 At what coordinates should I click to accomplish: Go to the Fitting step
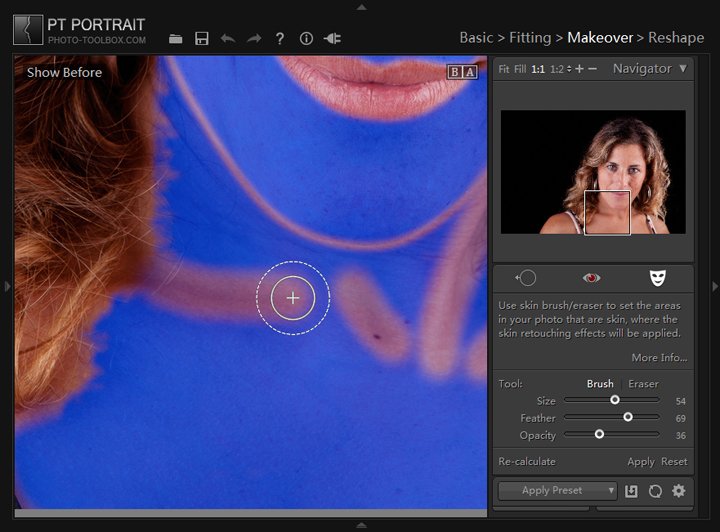point(530,37)
